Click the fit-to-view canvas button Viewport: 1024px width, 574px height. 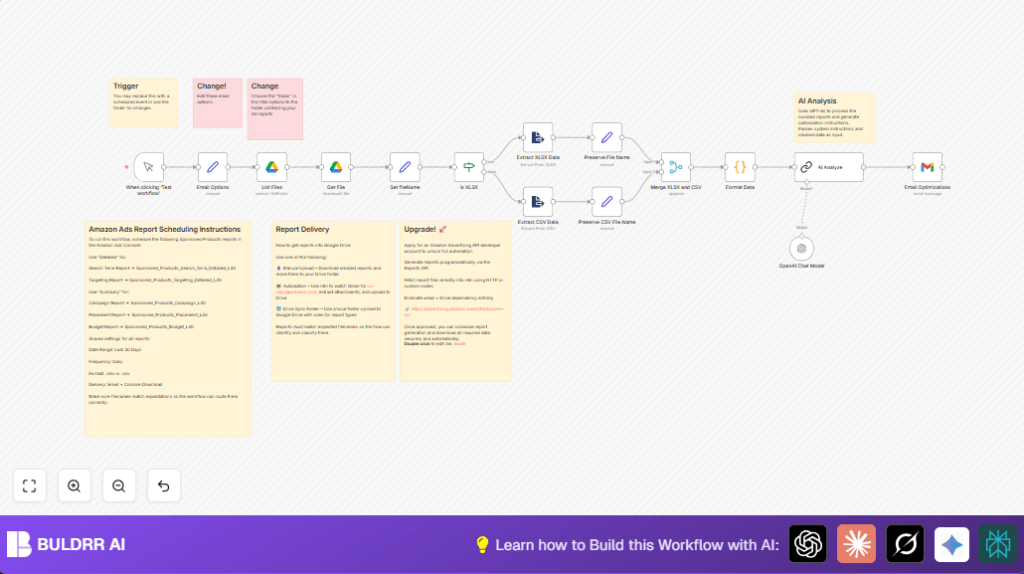tap(29, 486)
